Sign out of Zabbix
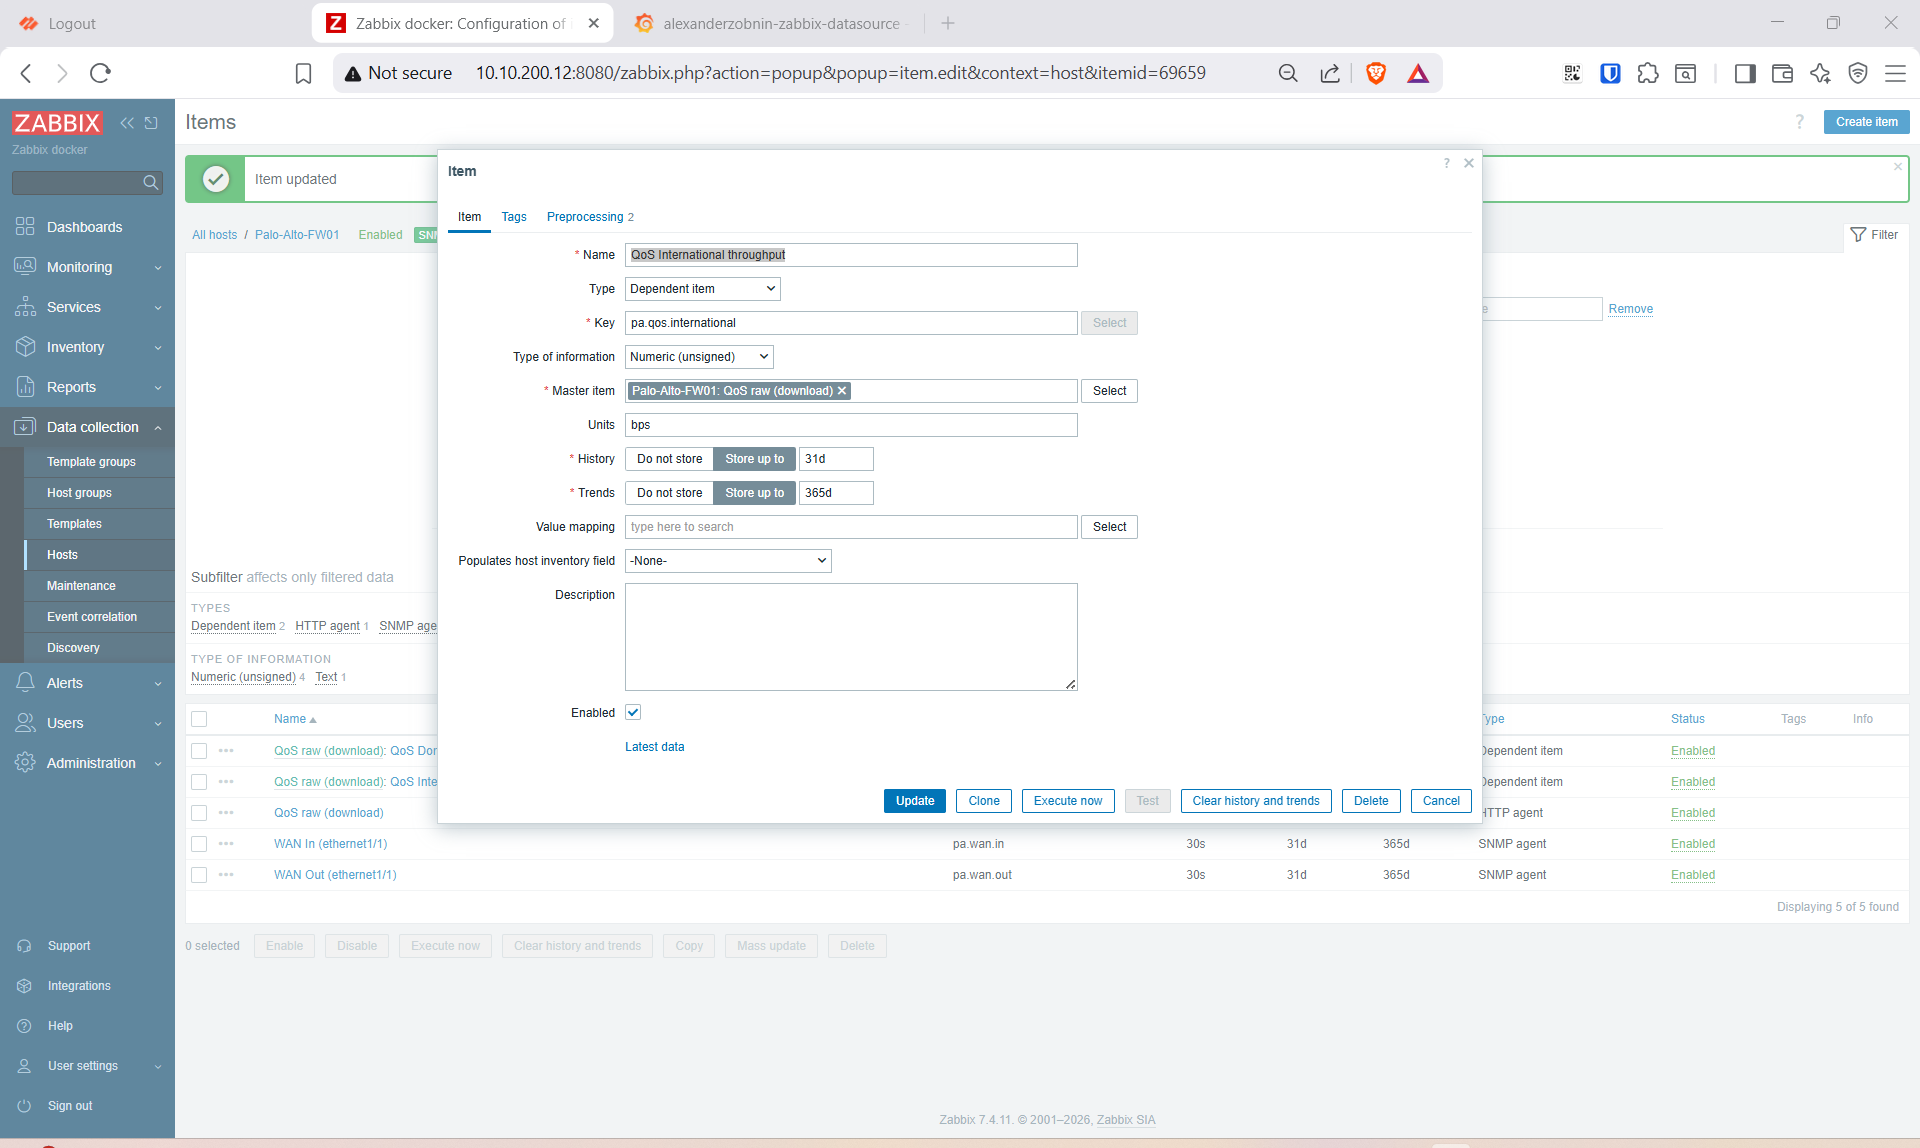The width and height of the screenshot is (1920, 1148). (70, 1106)
